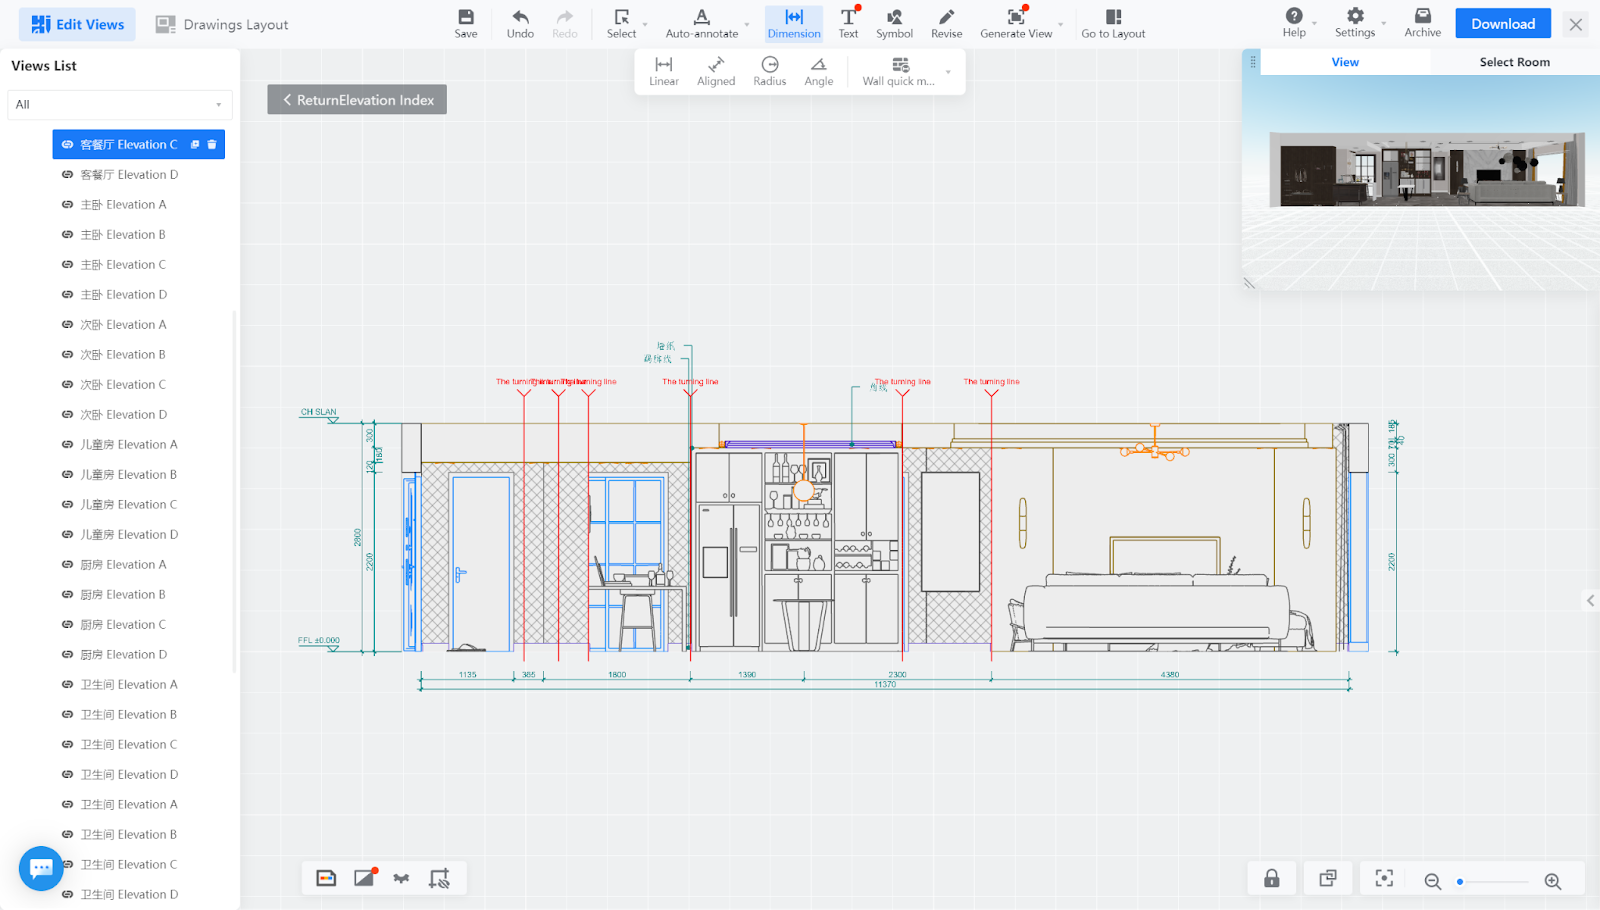Image resolution: width=1600 pixels, height=910 pixels.
Task: Toggle the crop visibility icon in bottom toolbar
Action: coord(439,879)
